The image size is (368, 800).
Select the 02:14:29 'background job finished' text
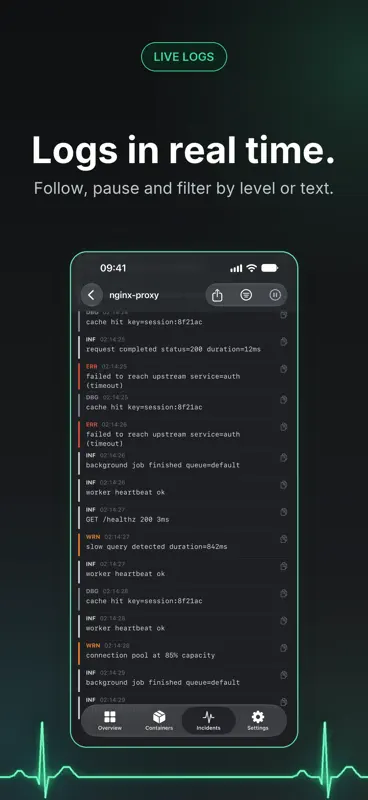point(163,683)
